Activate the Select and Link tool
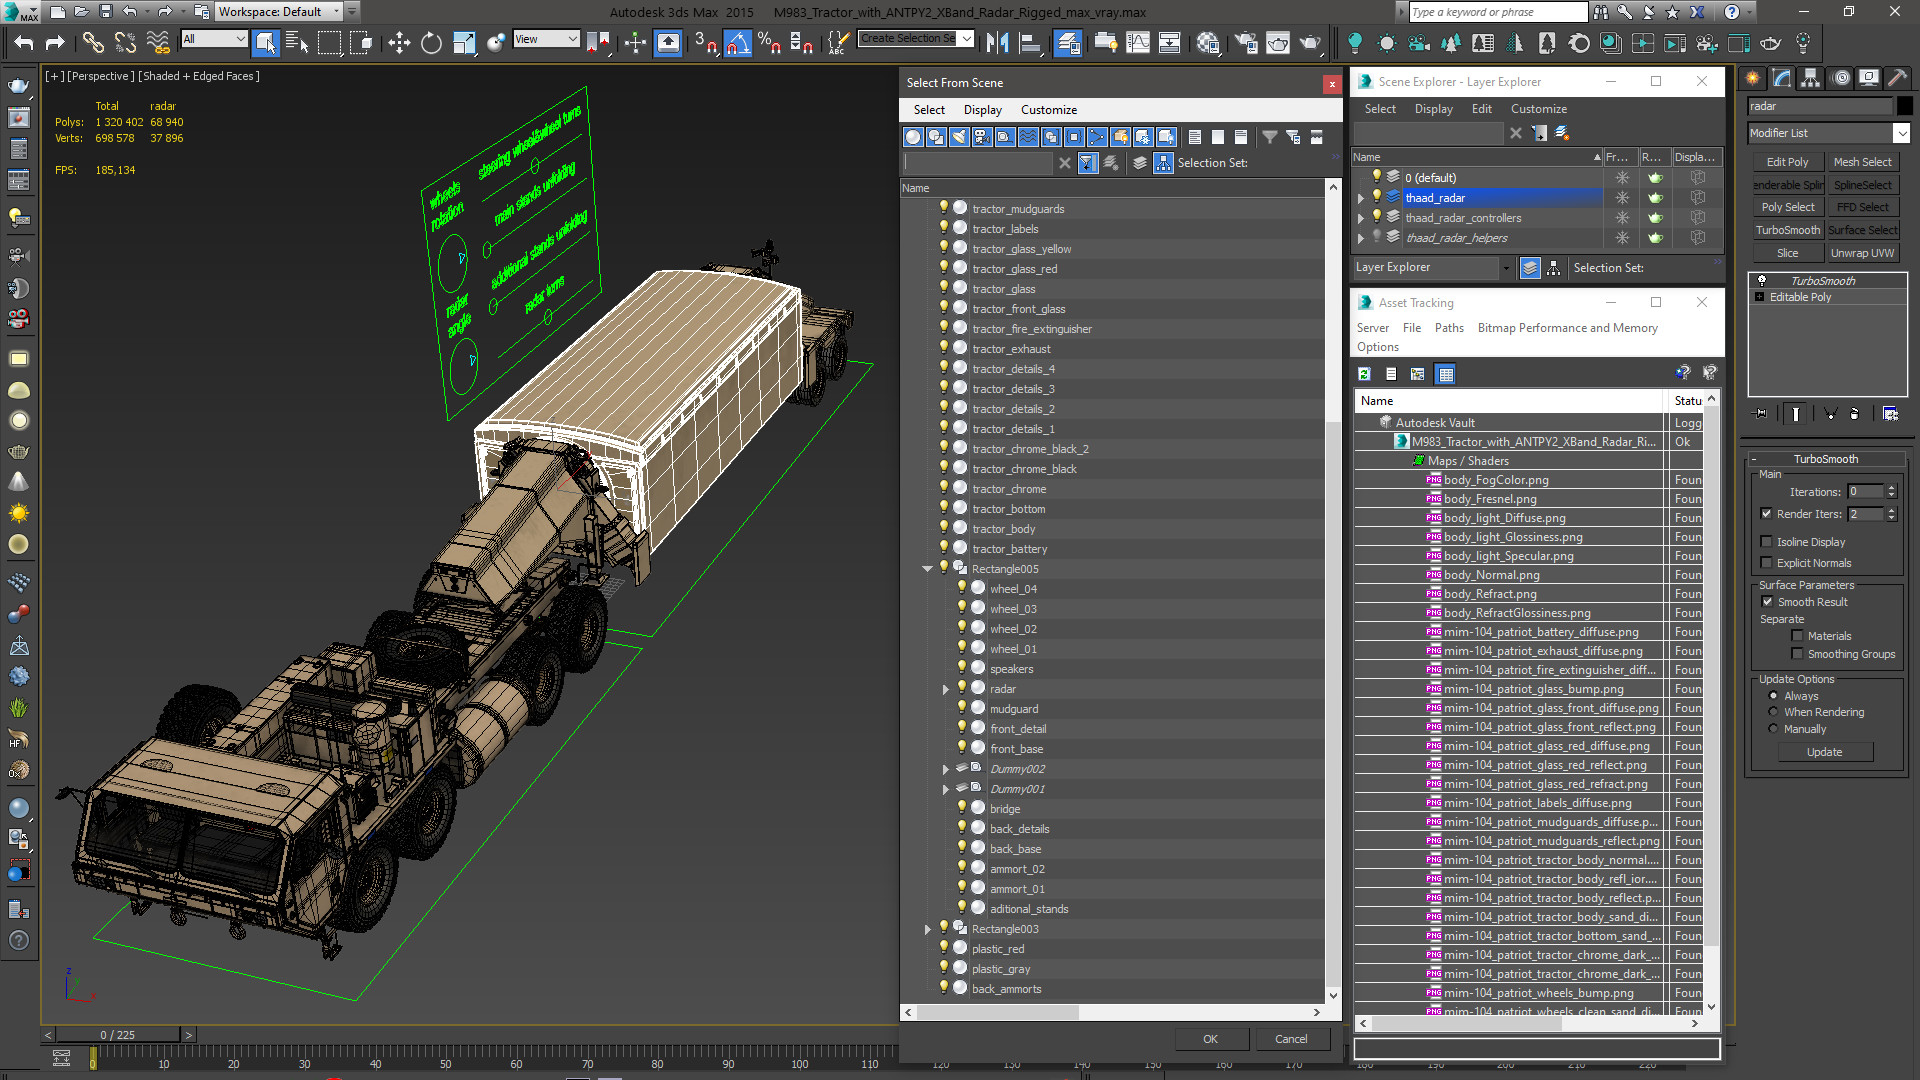Image resolution: width=1920 pixels, height=1080 pixels. [x=93, y=42]
